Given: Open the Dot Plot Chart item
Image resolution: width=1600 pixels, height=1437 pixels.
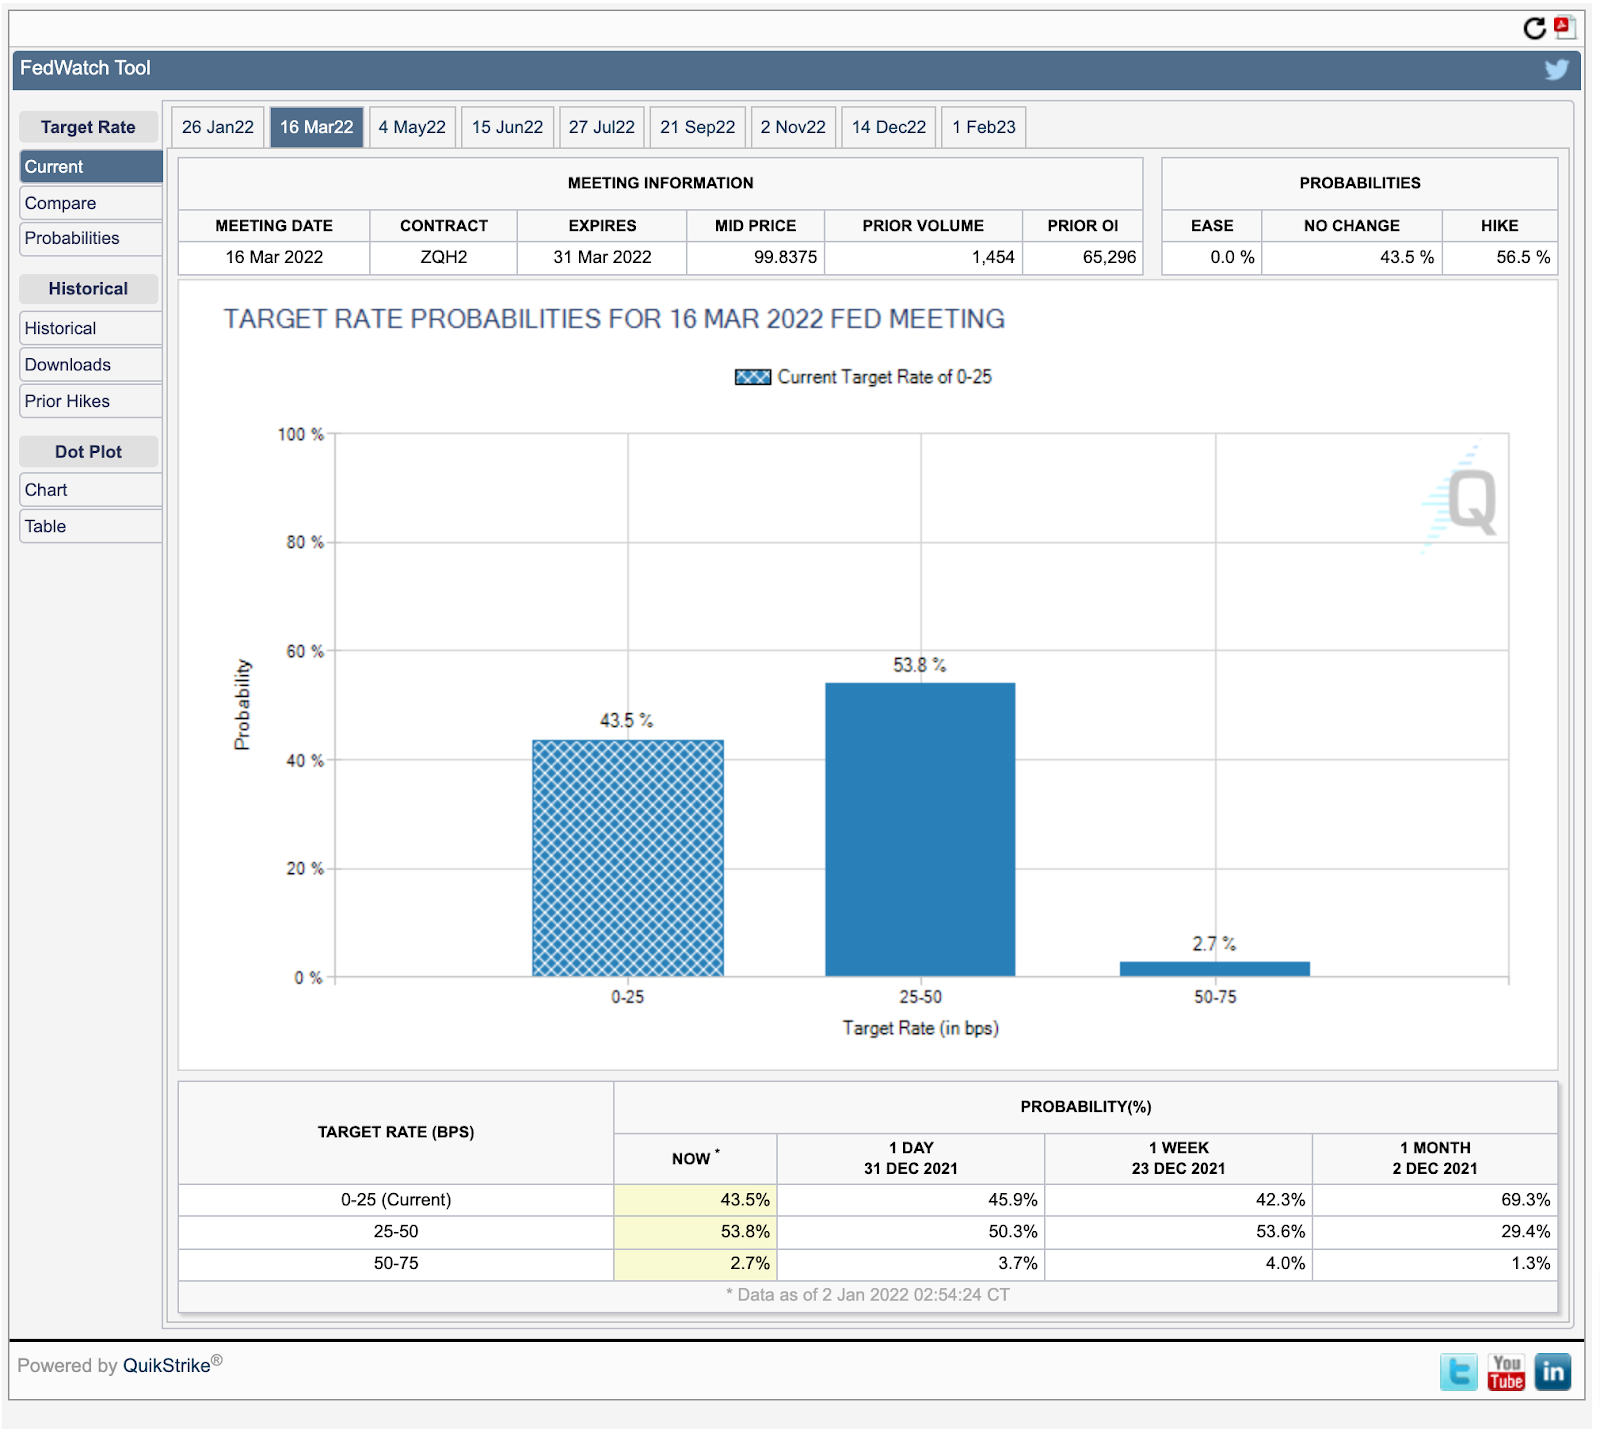Looking at the screenshot, I should (x=91, y=490).
